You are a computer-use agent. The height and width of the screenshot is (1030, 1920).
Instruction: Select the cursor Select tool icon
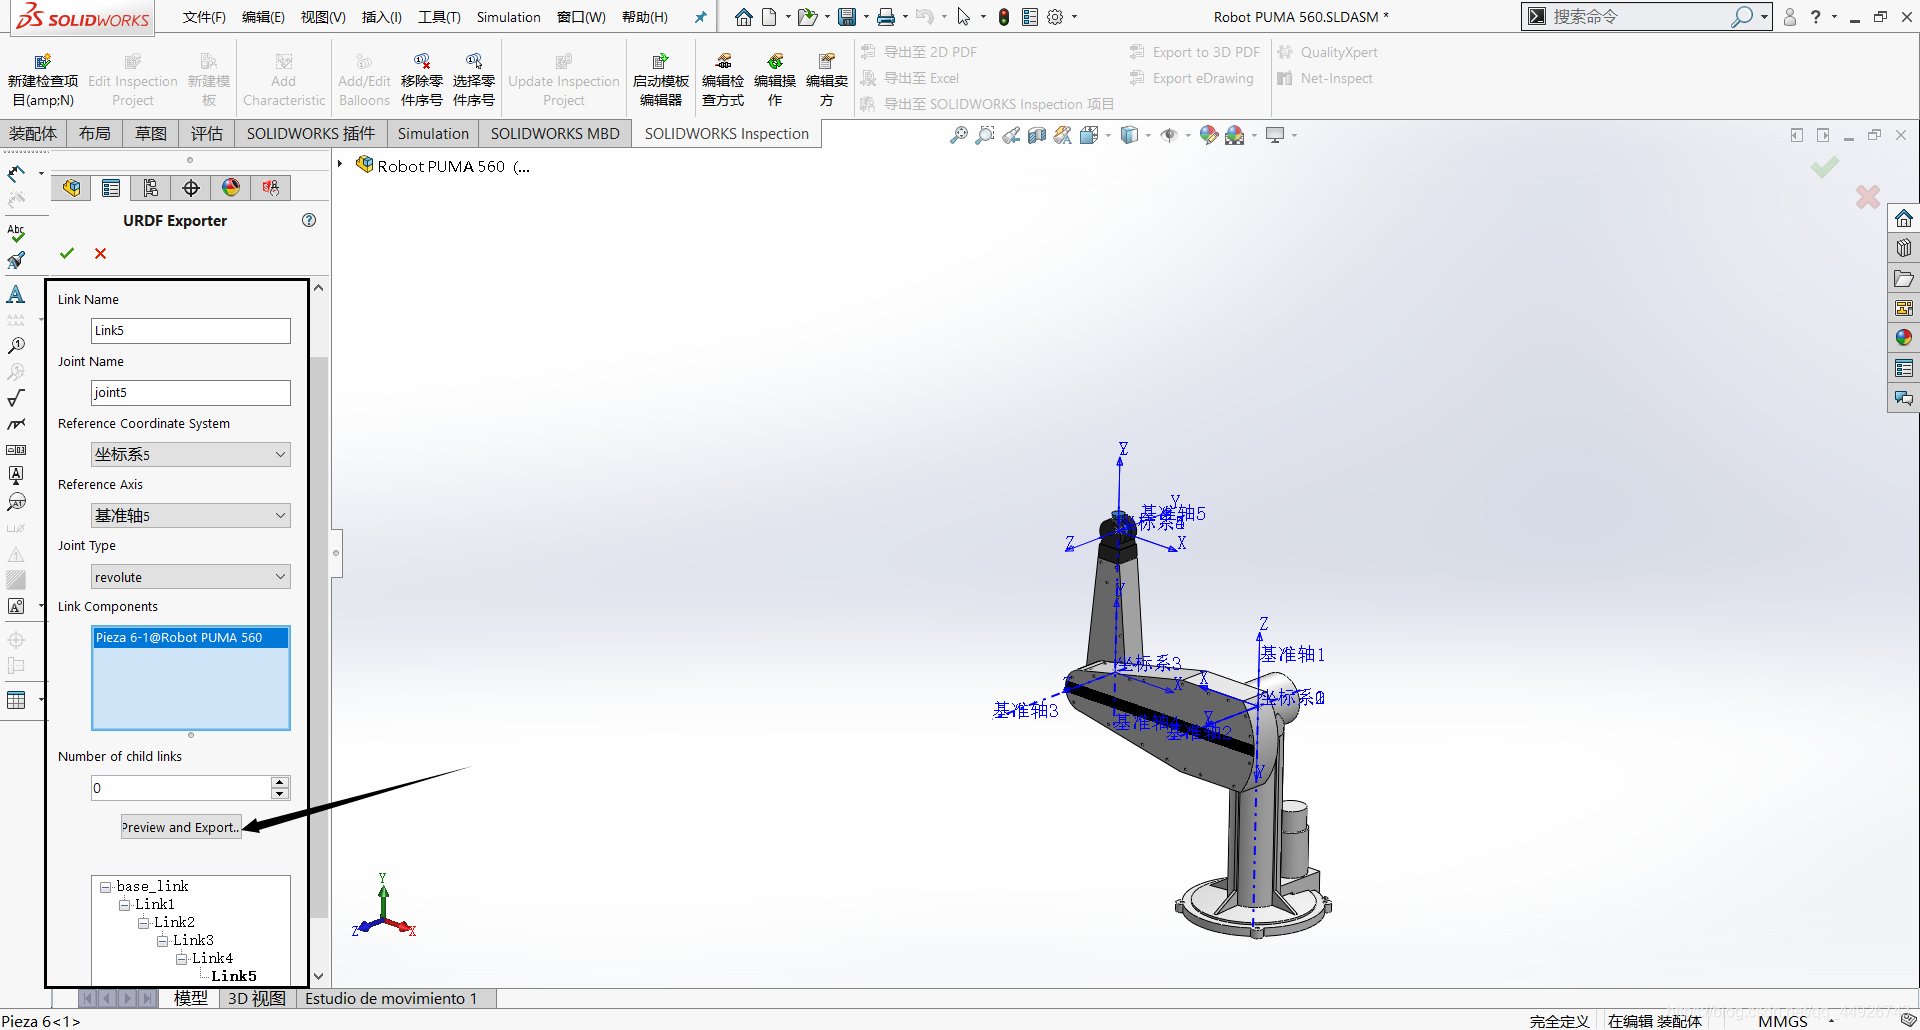pyautogui.click(x=963, y=17)
